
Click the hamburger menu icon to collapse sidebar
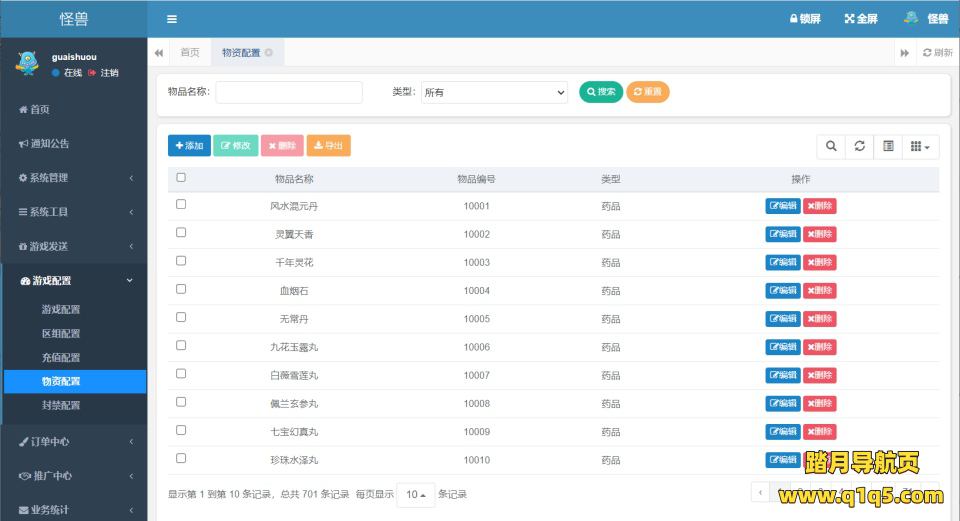click(x=172, y=19)
